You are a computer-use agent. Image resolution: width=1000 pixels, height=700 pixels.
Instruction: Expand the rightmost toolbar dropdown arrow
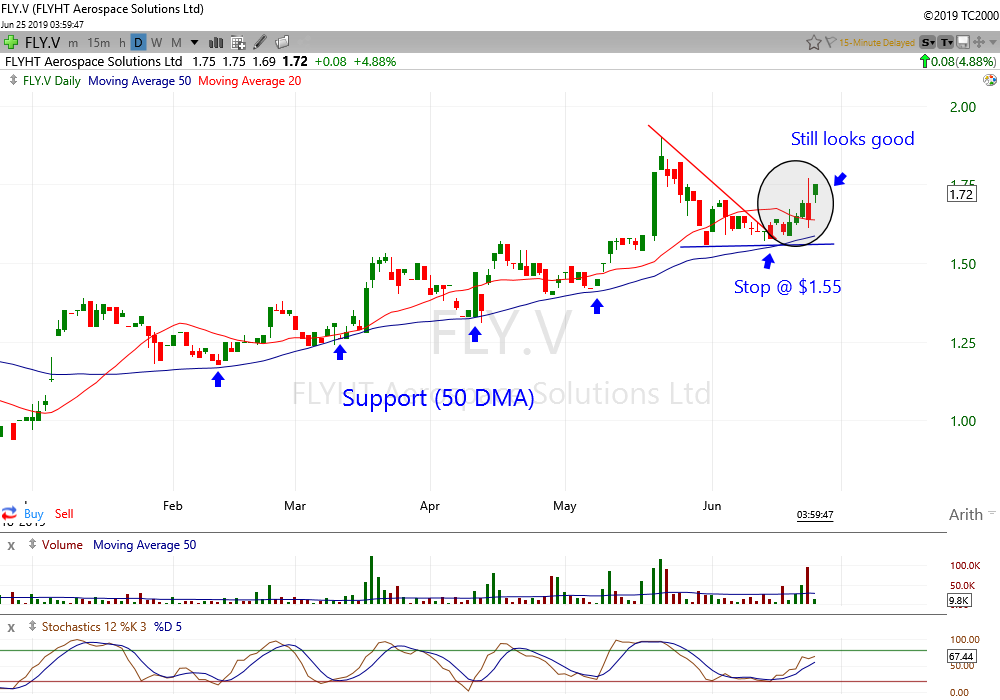(x=993, y=43)
